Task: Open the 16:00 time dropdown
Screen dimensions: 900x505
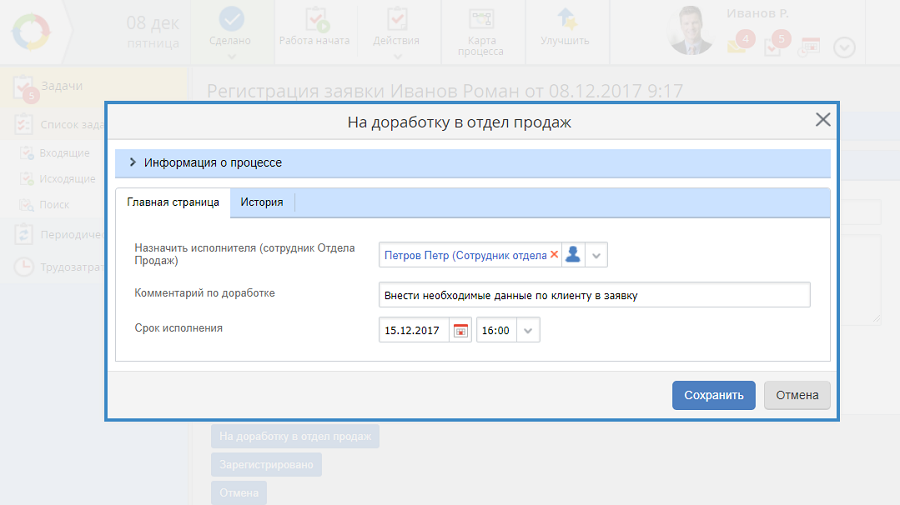Action: tap(528, 331)
